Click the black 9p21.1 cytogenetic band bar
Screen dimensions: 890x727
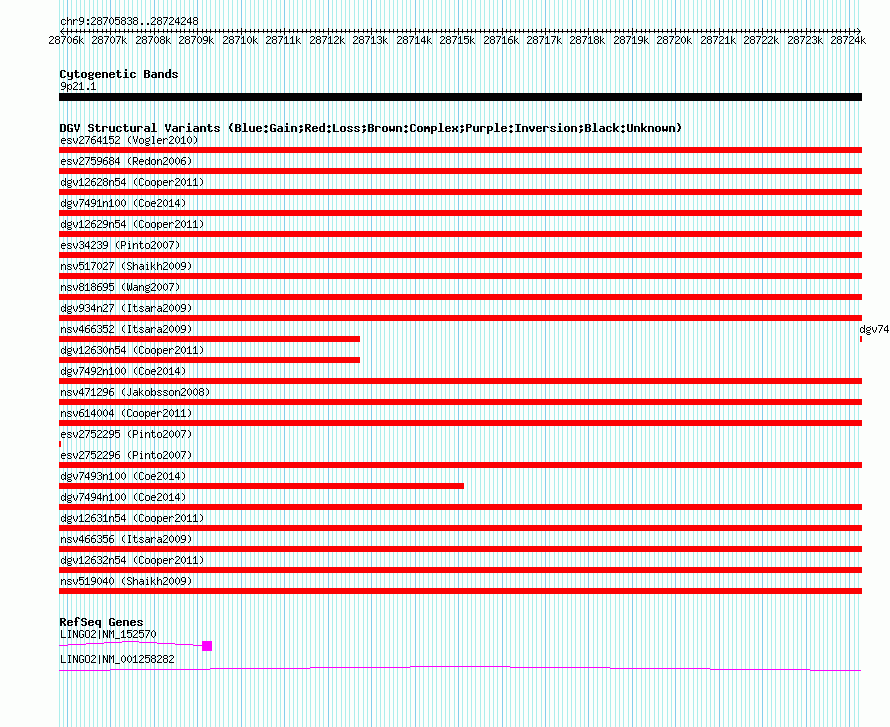tap(460, 97)
